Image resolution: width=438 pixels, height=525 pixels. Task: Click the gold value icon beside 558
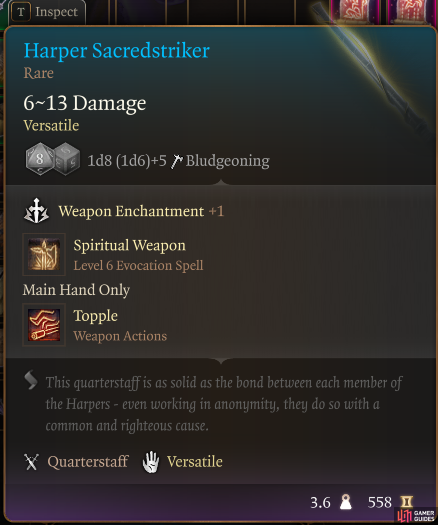tap(406, 502)
